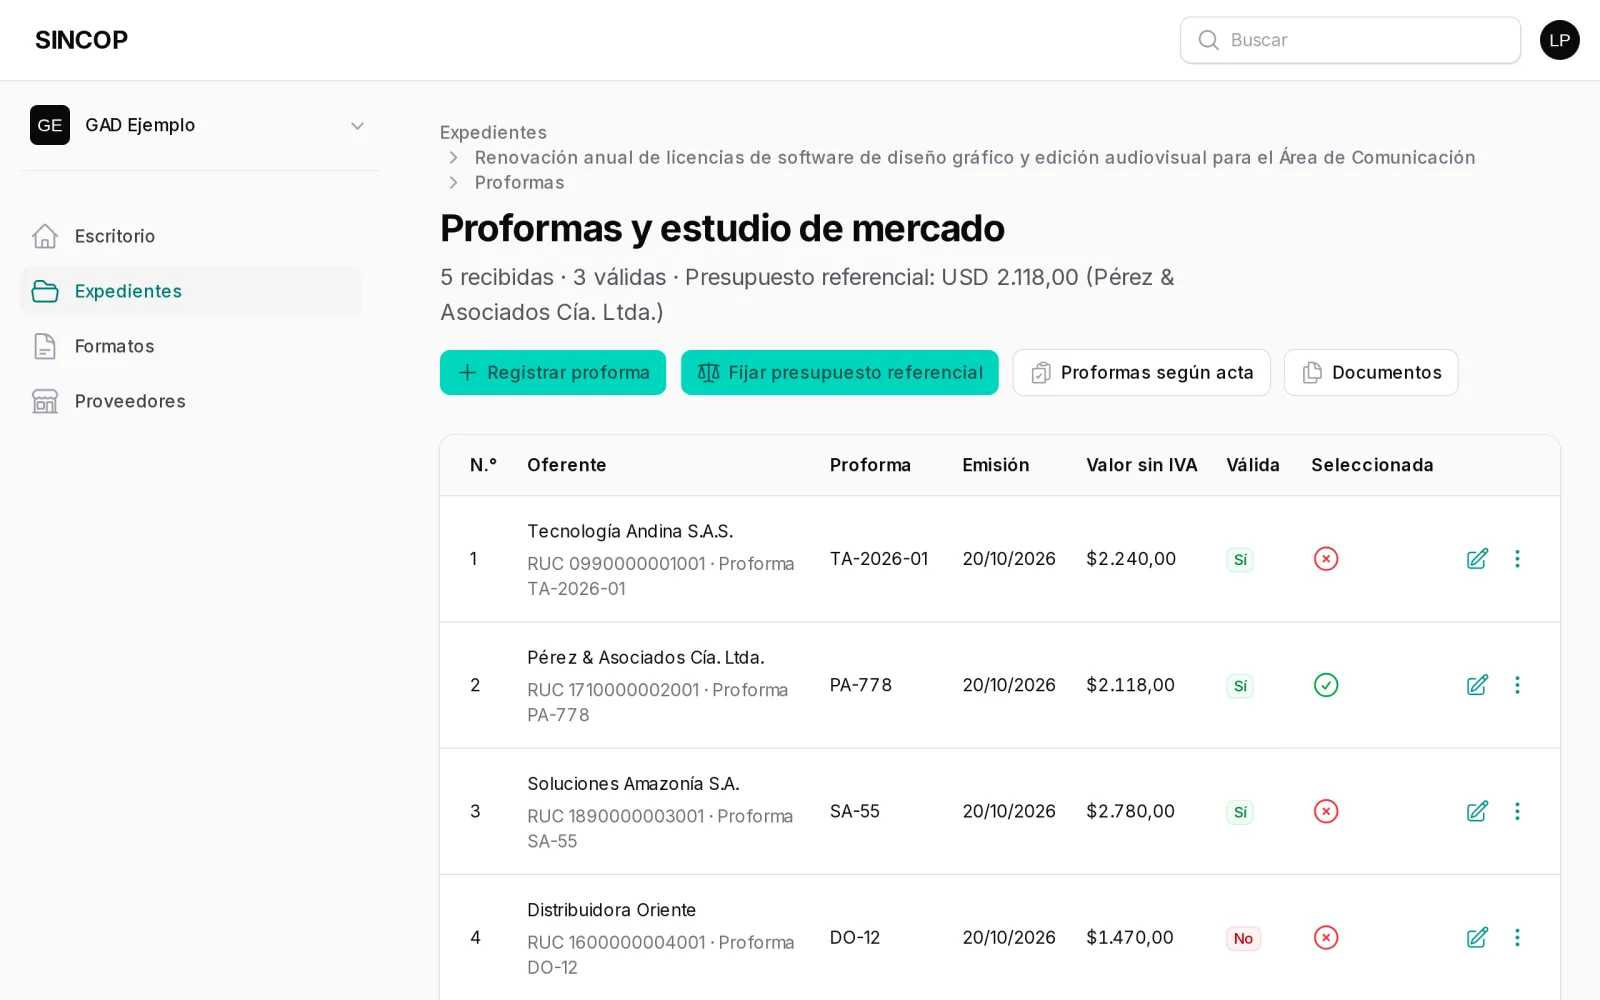Go to Proveedores in sidebar
The height and width of the screenshot is (1000, 1600).
point(190,401)
